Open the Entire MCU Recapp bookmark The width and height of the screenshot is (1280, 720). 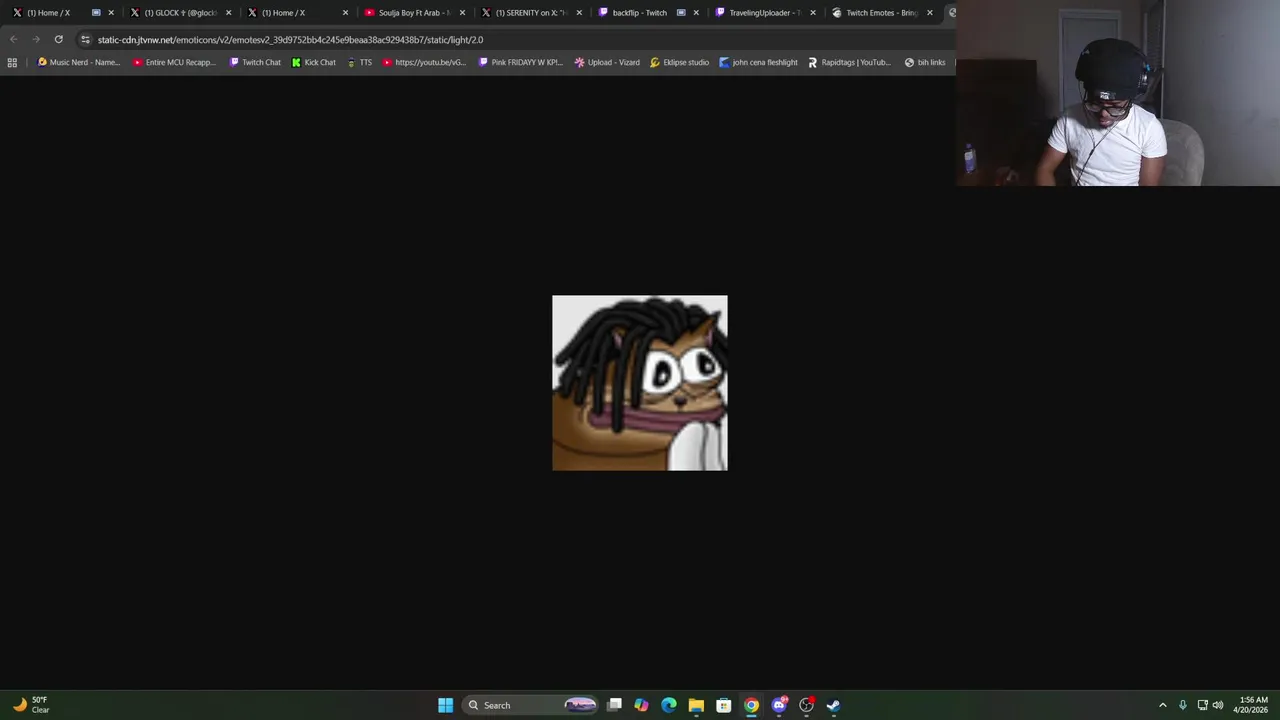click(174, 62)
